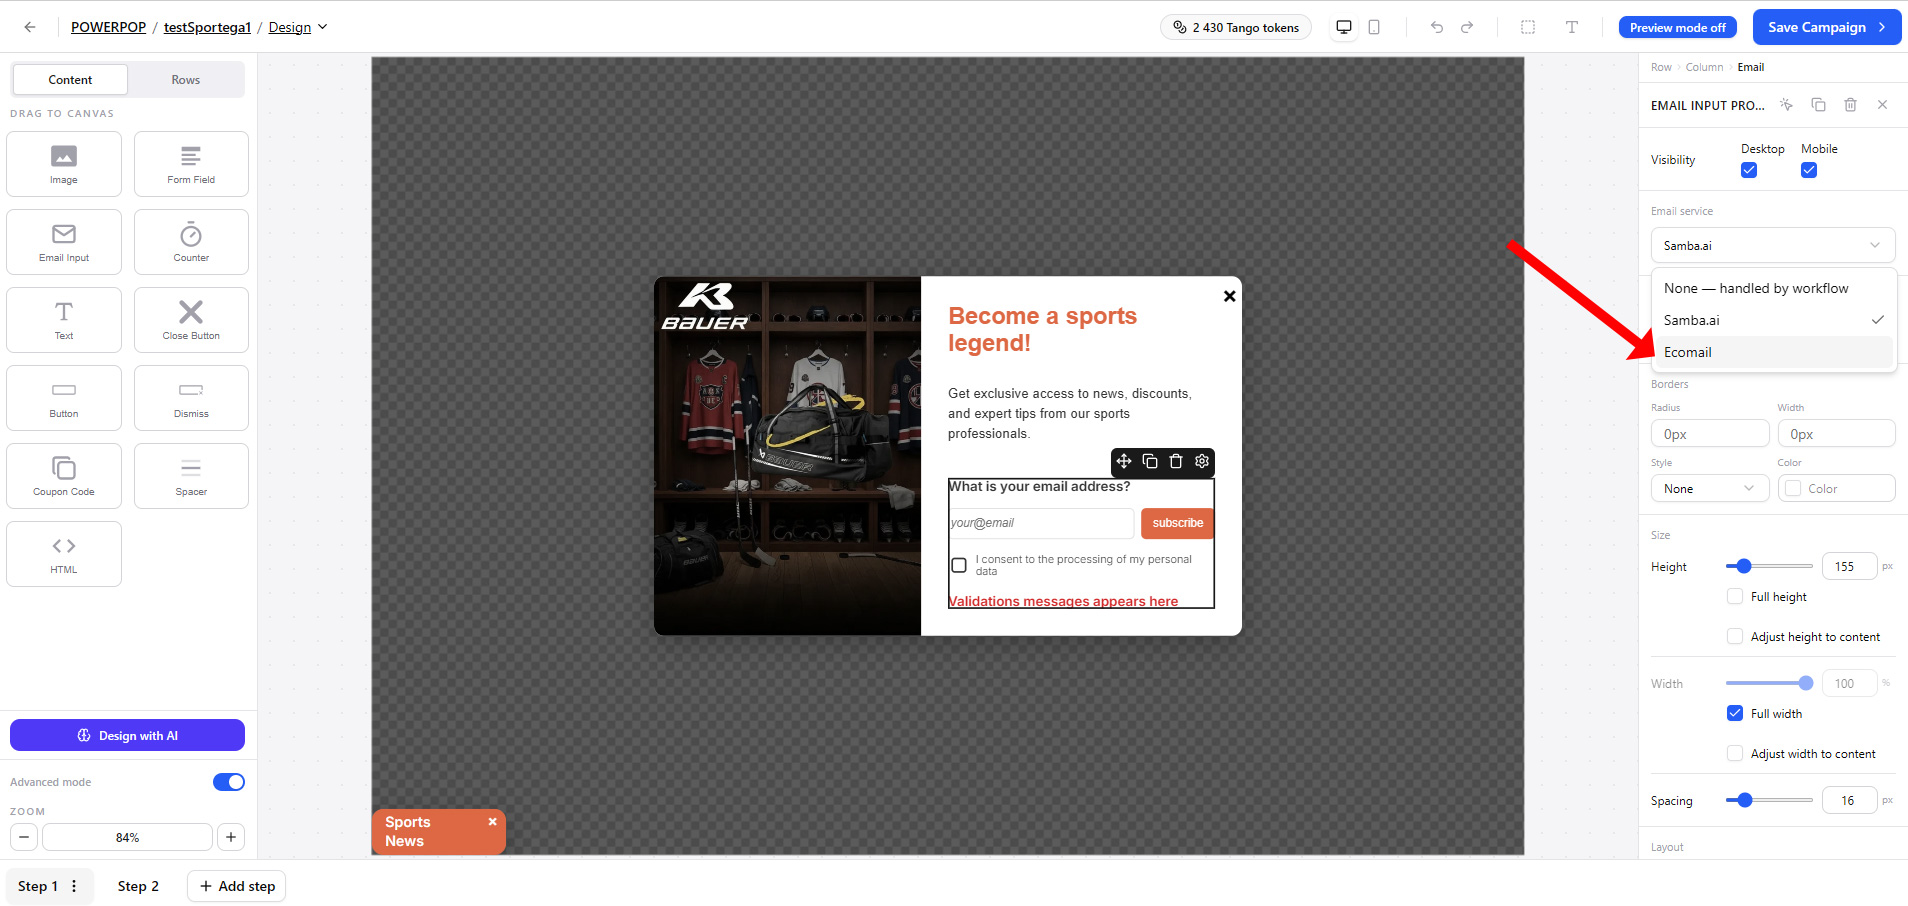Redo the last change
The height and width of the screenshot is (906, 1908).
coord(1467,27)
